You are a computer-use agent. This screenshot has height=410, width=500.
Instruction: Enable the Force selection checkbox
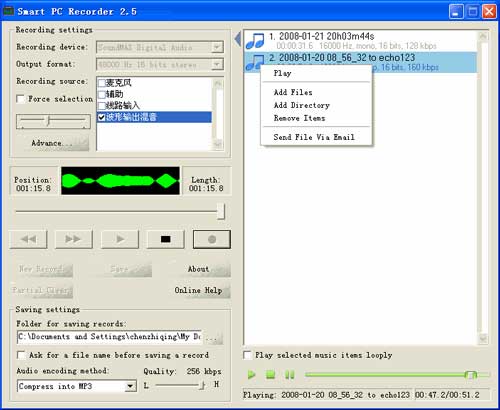(x=21, y=99)
